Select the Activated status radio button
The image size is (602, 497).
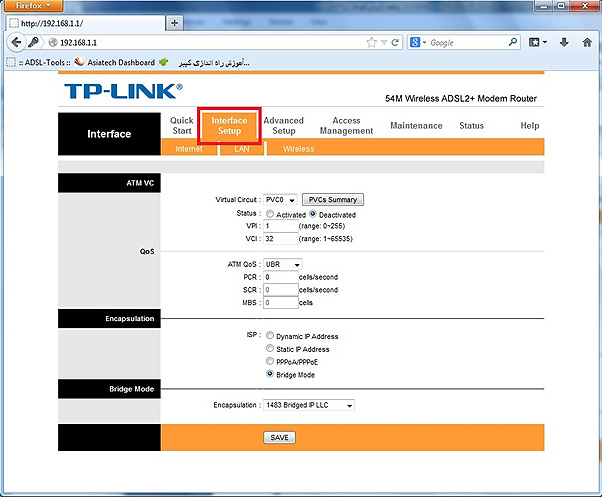pyautogui.click(x=270, y=214)
